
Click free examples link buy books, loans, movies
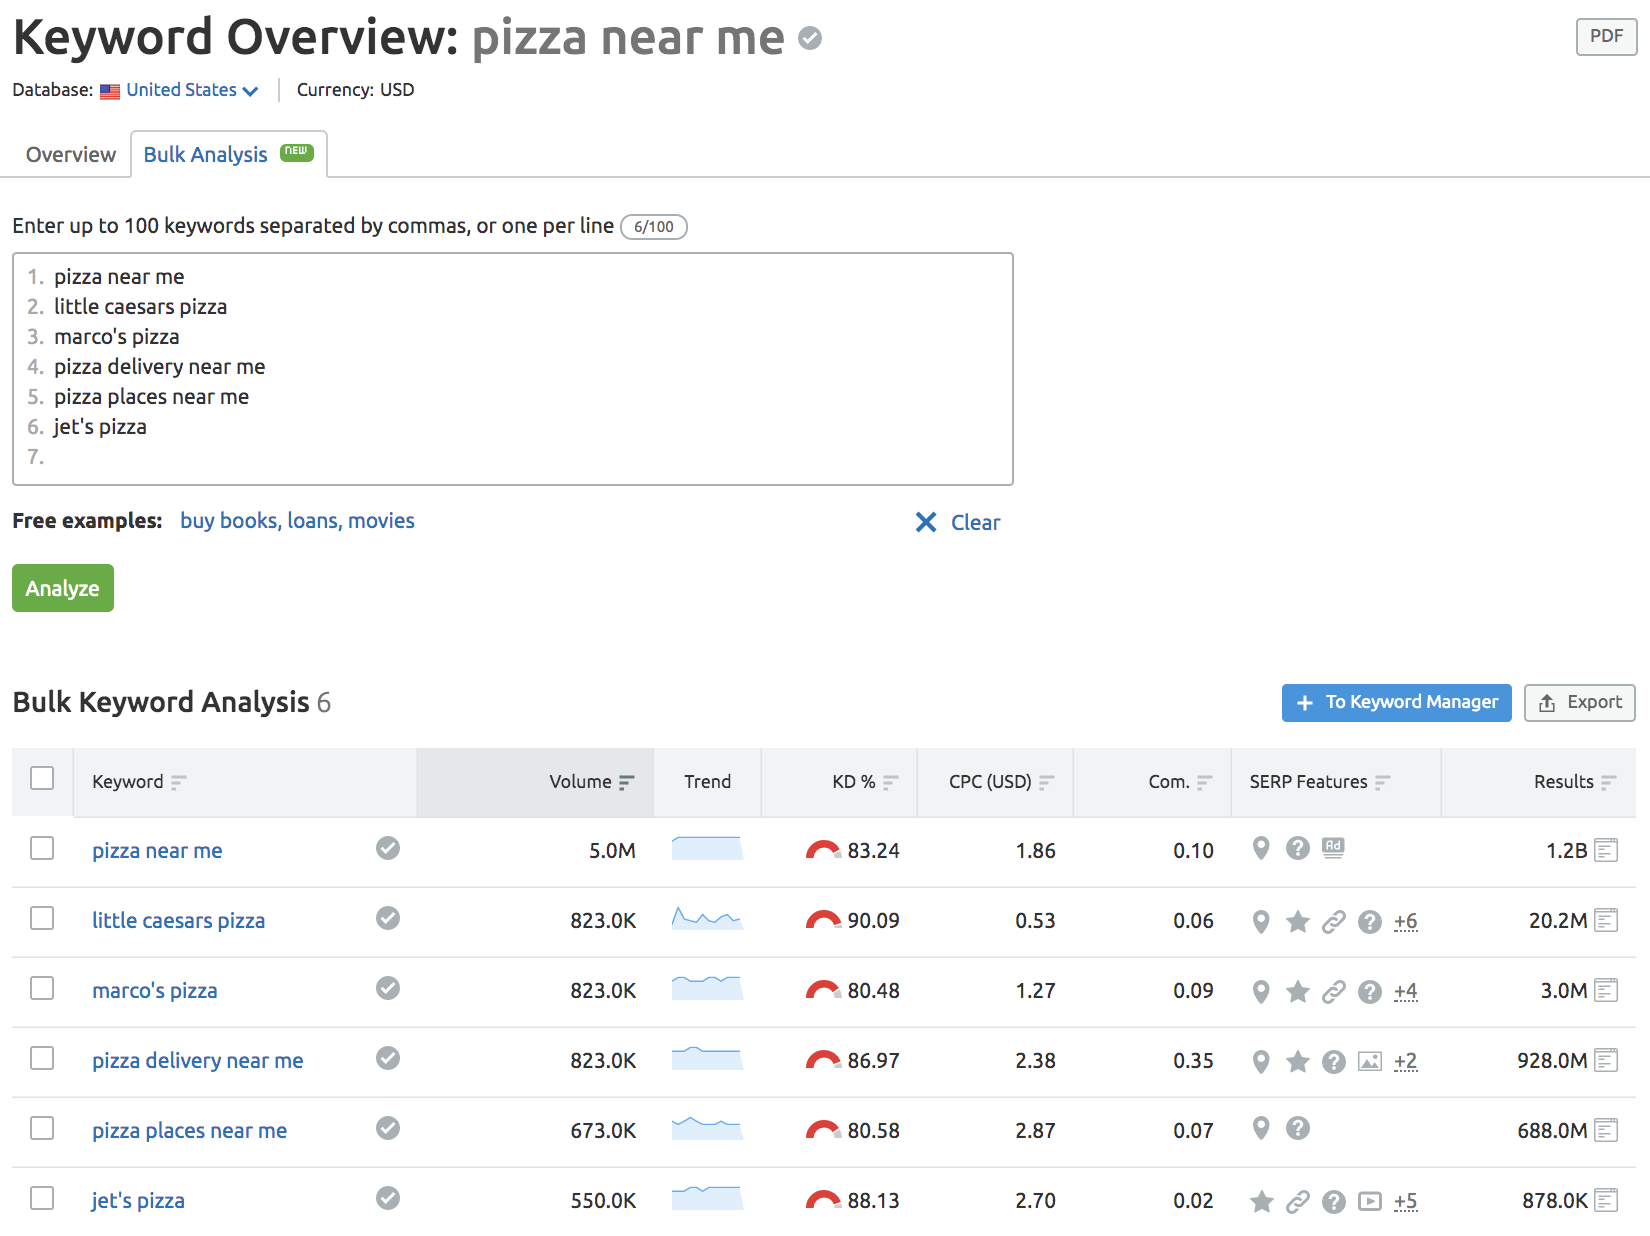pos(297,521)
